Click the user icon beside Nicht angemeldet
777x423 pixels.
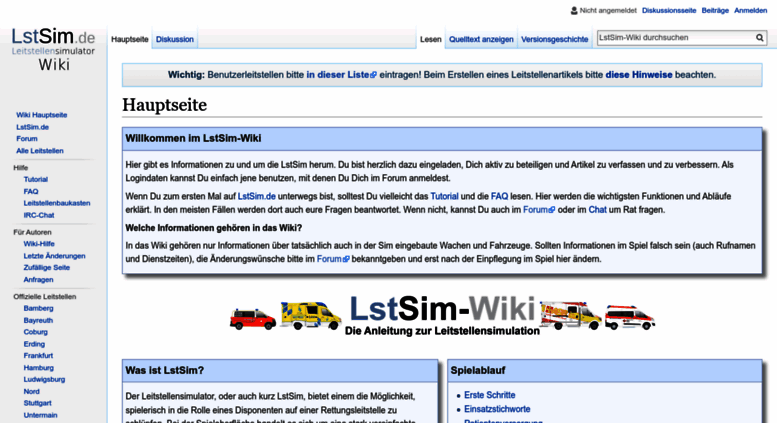point(574,10)
